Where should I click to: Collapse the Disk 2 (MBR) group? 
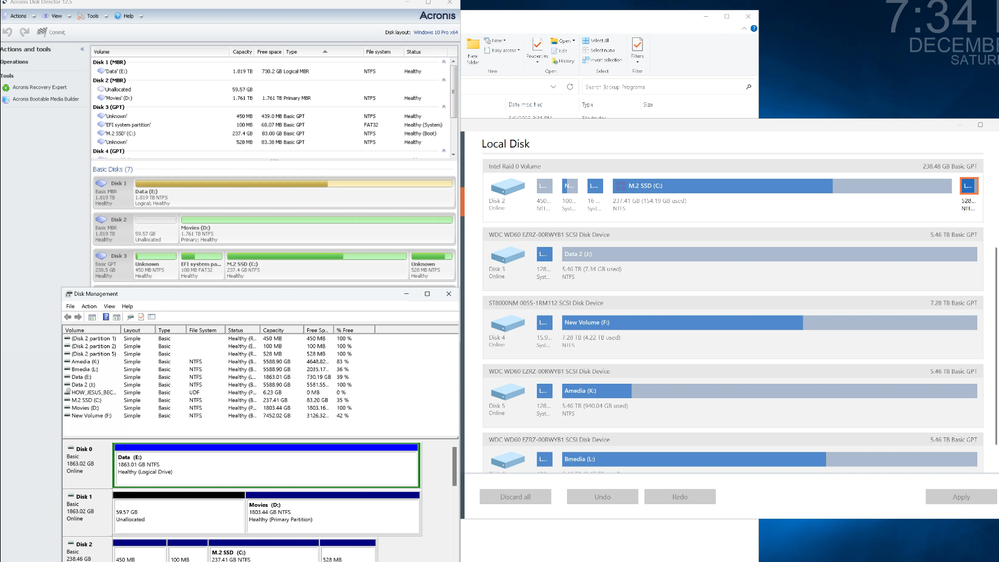[444, 80]
